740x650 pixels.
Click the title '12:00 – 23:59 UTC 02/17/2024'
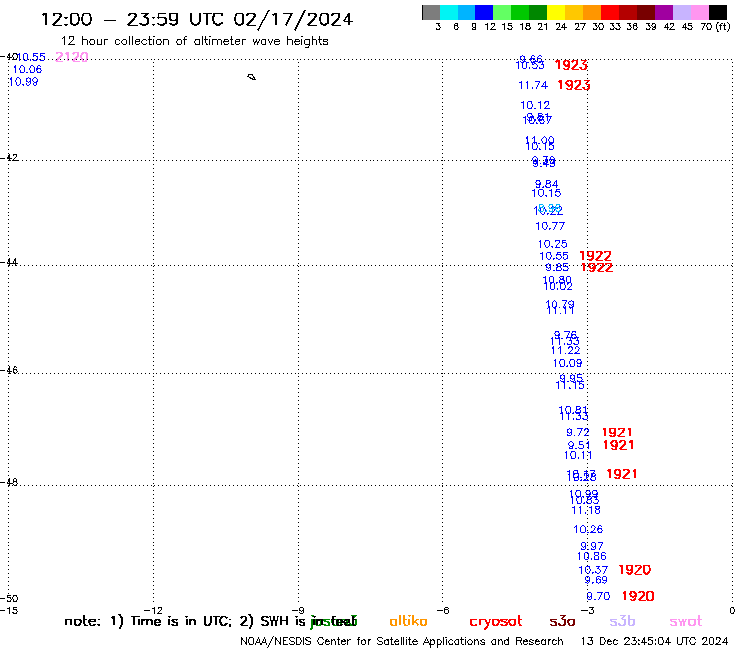tap(197, 19)
